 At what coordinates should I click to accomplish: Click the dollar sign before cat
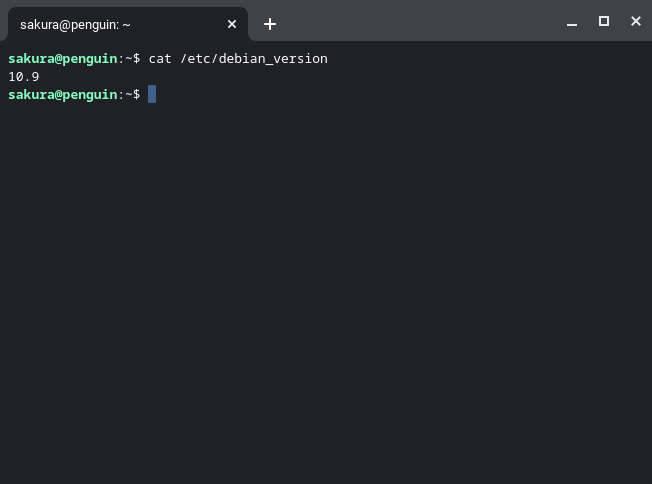137,58
